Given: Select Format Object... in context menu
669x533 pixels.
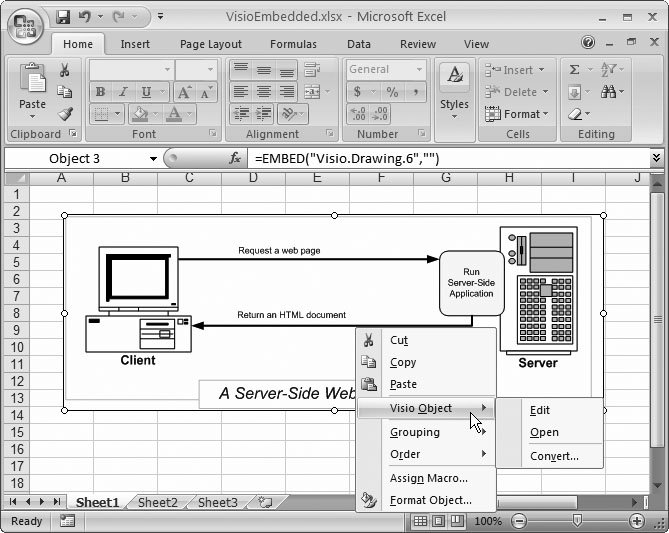Looking at the screenshot, I should click(x=430, y=500).
